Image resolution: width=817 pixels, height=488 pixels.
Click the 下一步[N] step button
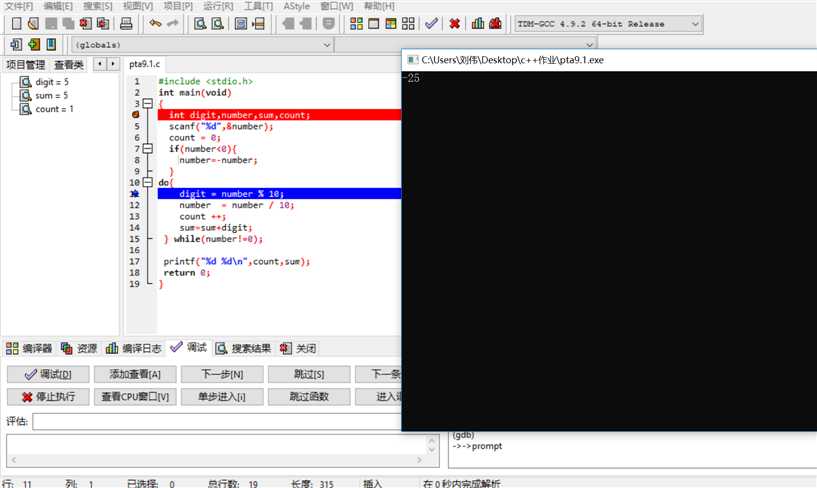(222, 374)
